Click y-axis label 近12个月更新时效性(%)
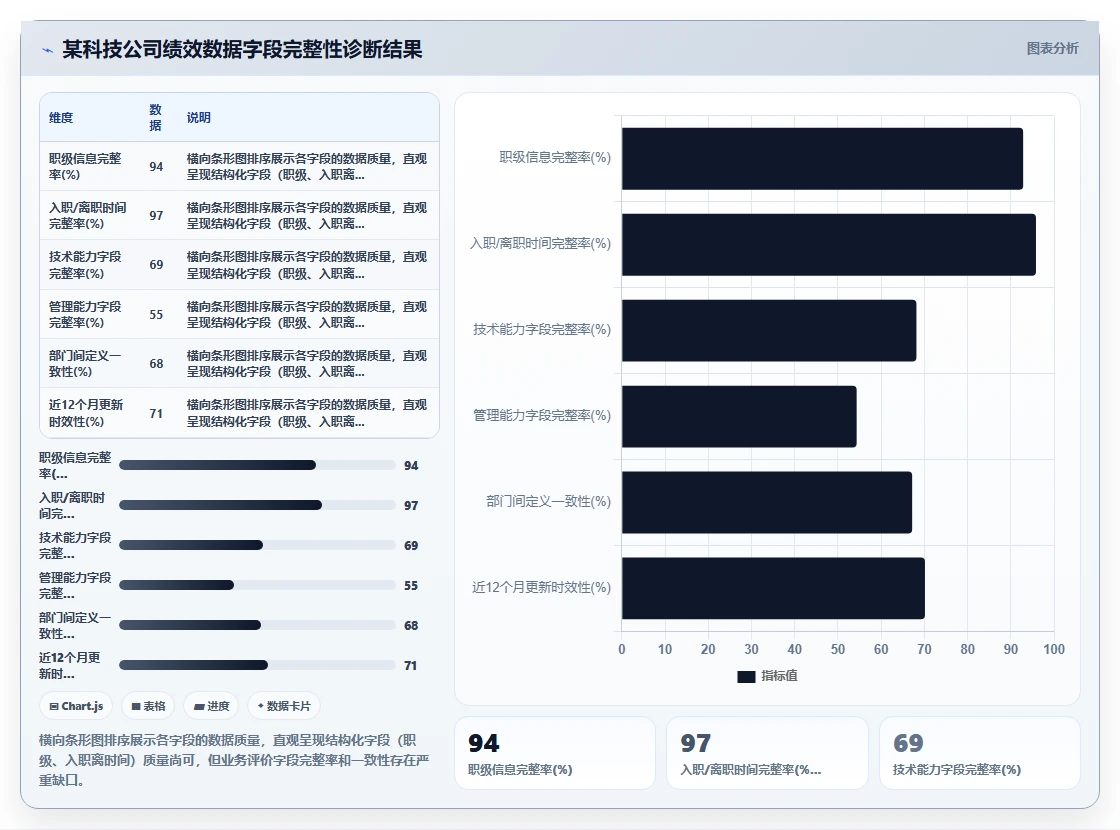 pos(541,587)
